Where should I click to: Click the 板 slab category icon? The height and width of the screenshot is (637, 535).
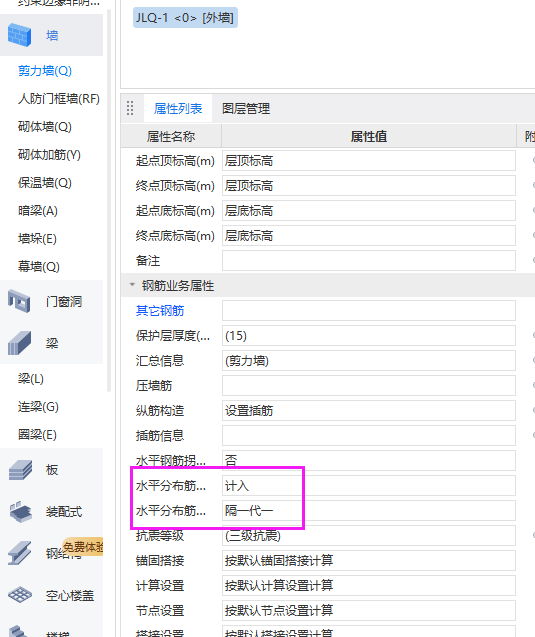pyautogui.click(x=20, y=470)
